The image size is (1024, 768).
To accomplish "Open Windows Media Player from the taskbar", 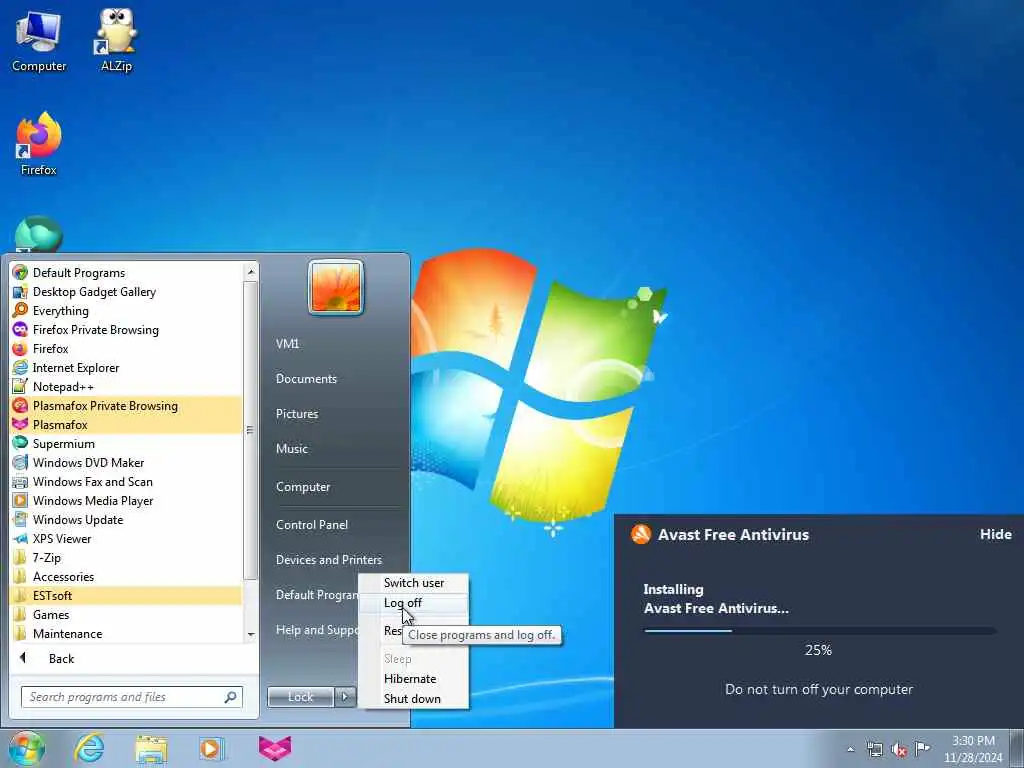I will point(211,748).
